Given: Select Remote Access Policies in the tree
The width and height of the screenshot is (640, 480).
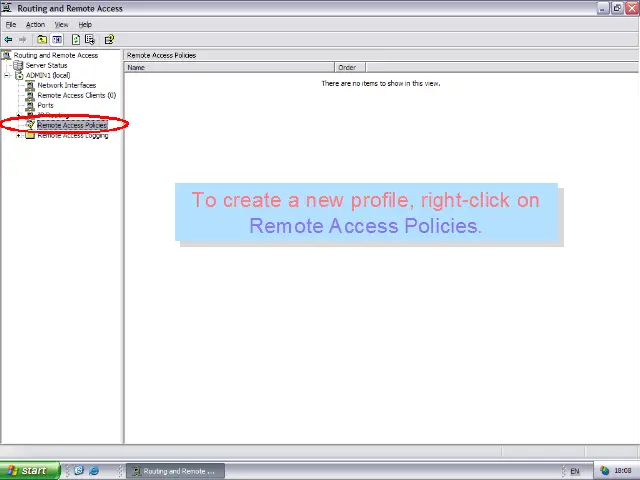Looking at the screenshot, I should [72, 125].
